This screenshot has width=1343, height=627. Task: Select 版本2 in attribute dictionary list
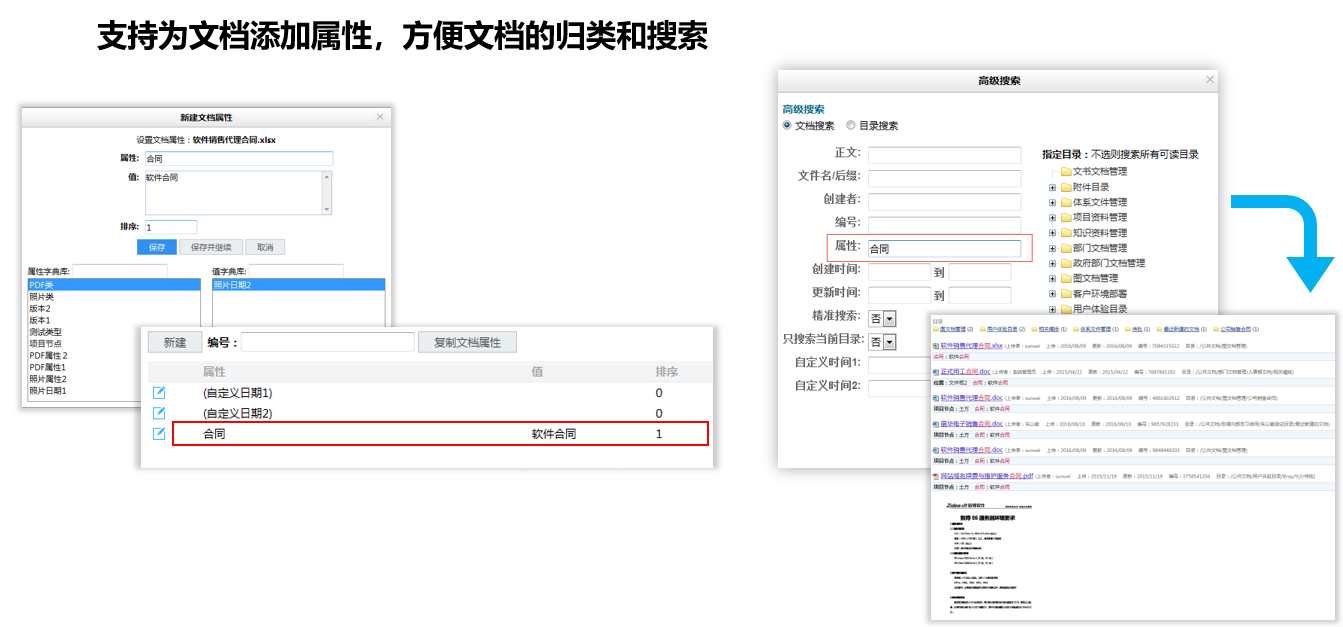click(x=114, y=308)
